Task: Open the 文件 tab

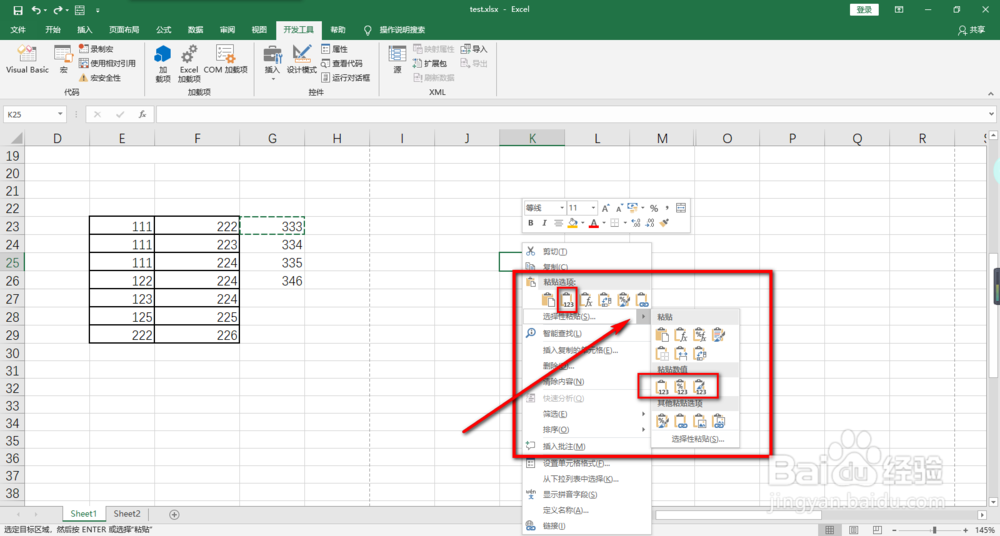Action: [x=18, y=29]
